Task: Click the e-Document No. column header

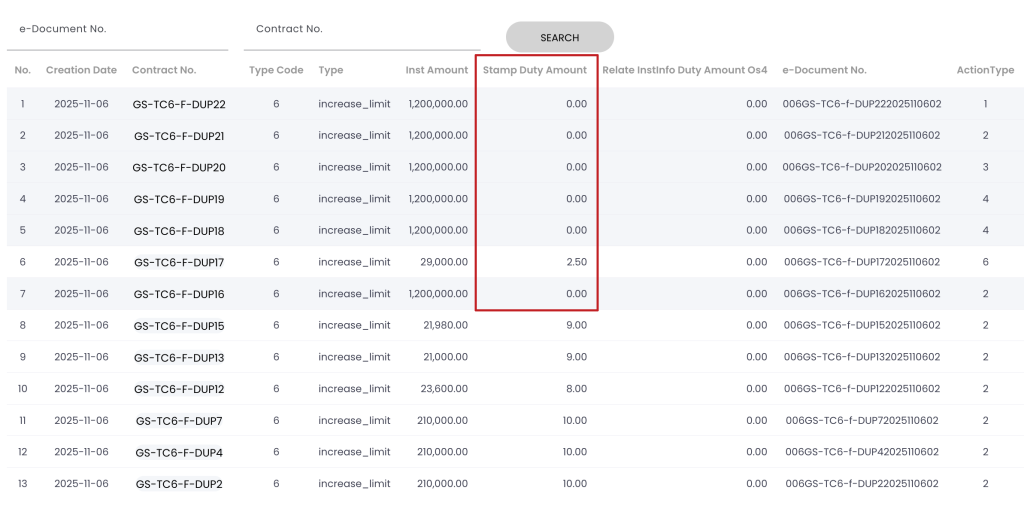Action: (x=824, y=70)
